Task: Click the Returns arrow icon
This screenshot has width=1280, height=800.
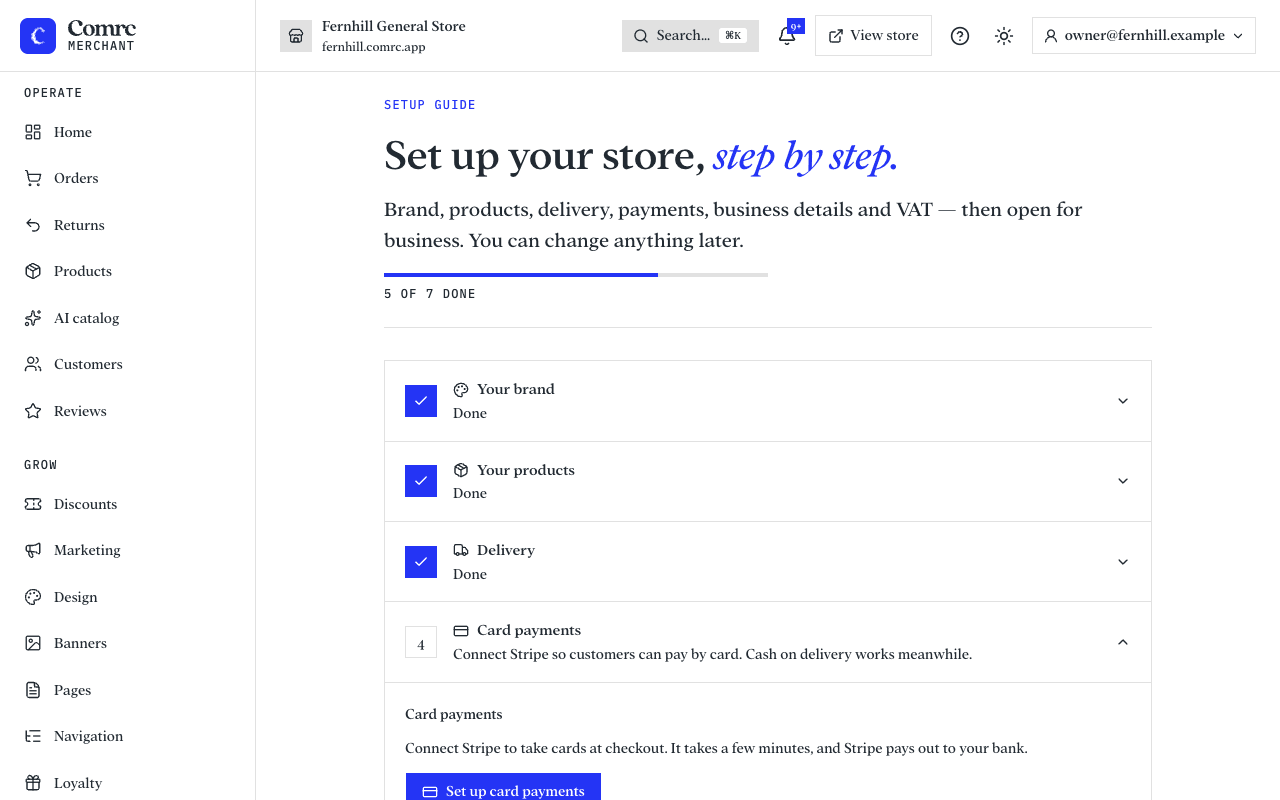Action: (x=33, y=225)
